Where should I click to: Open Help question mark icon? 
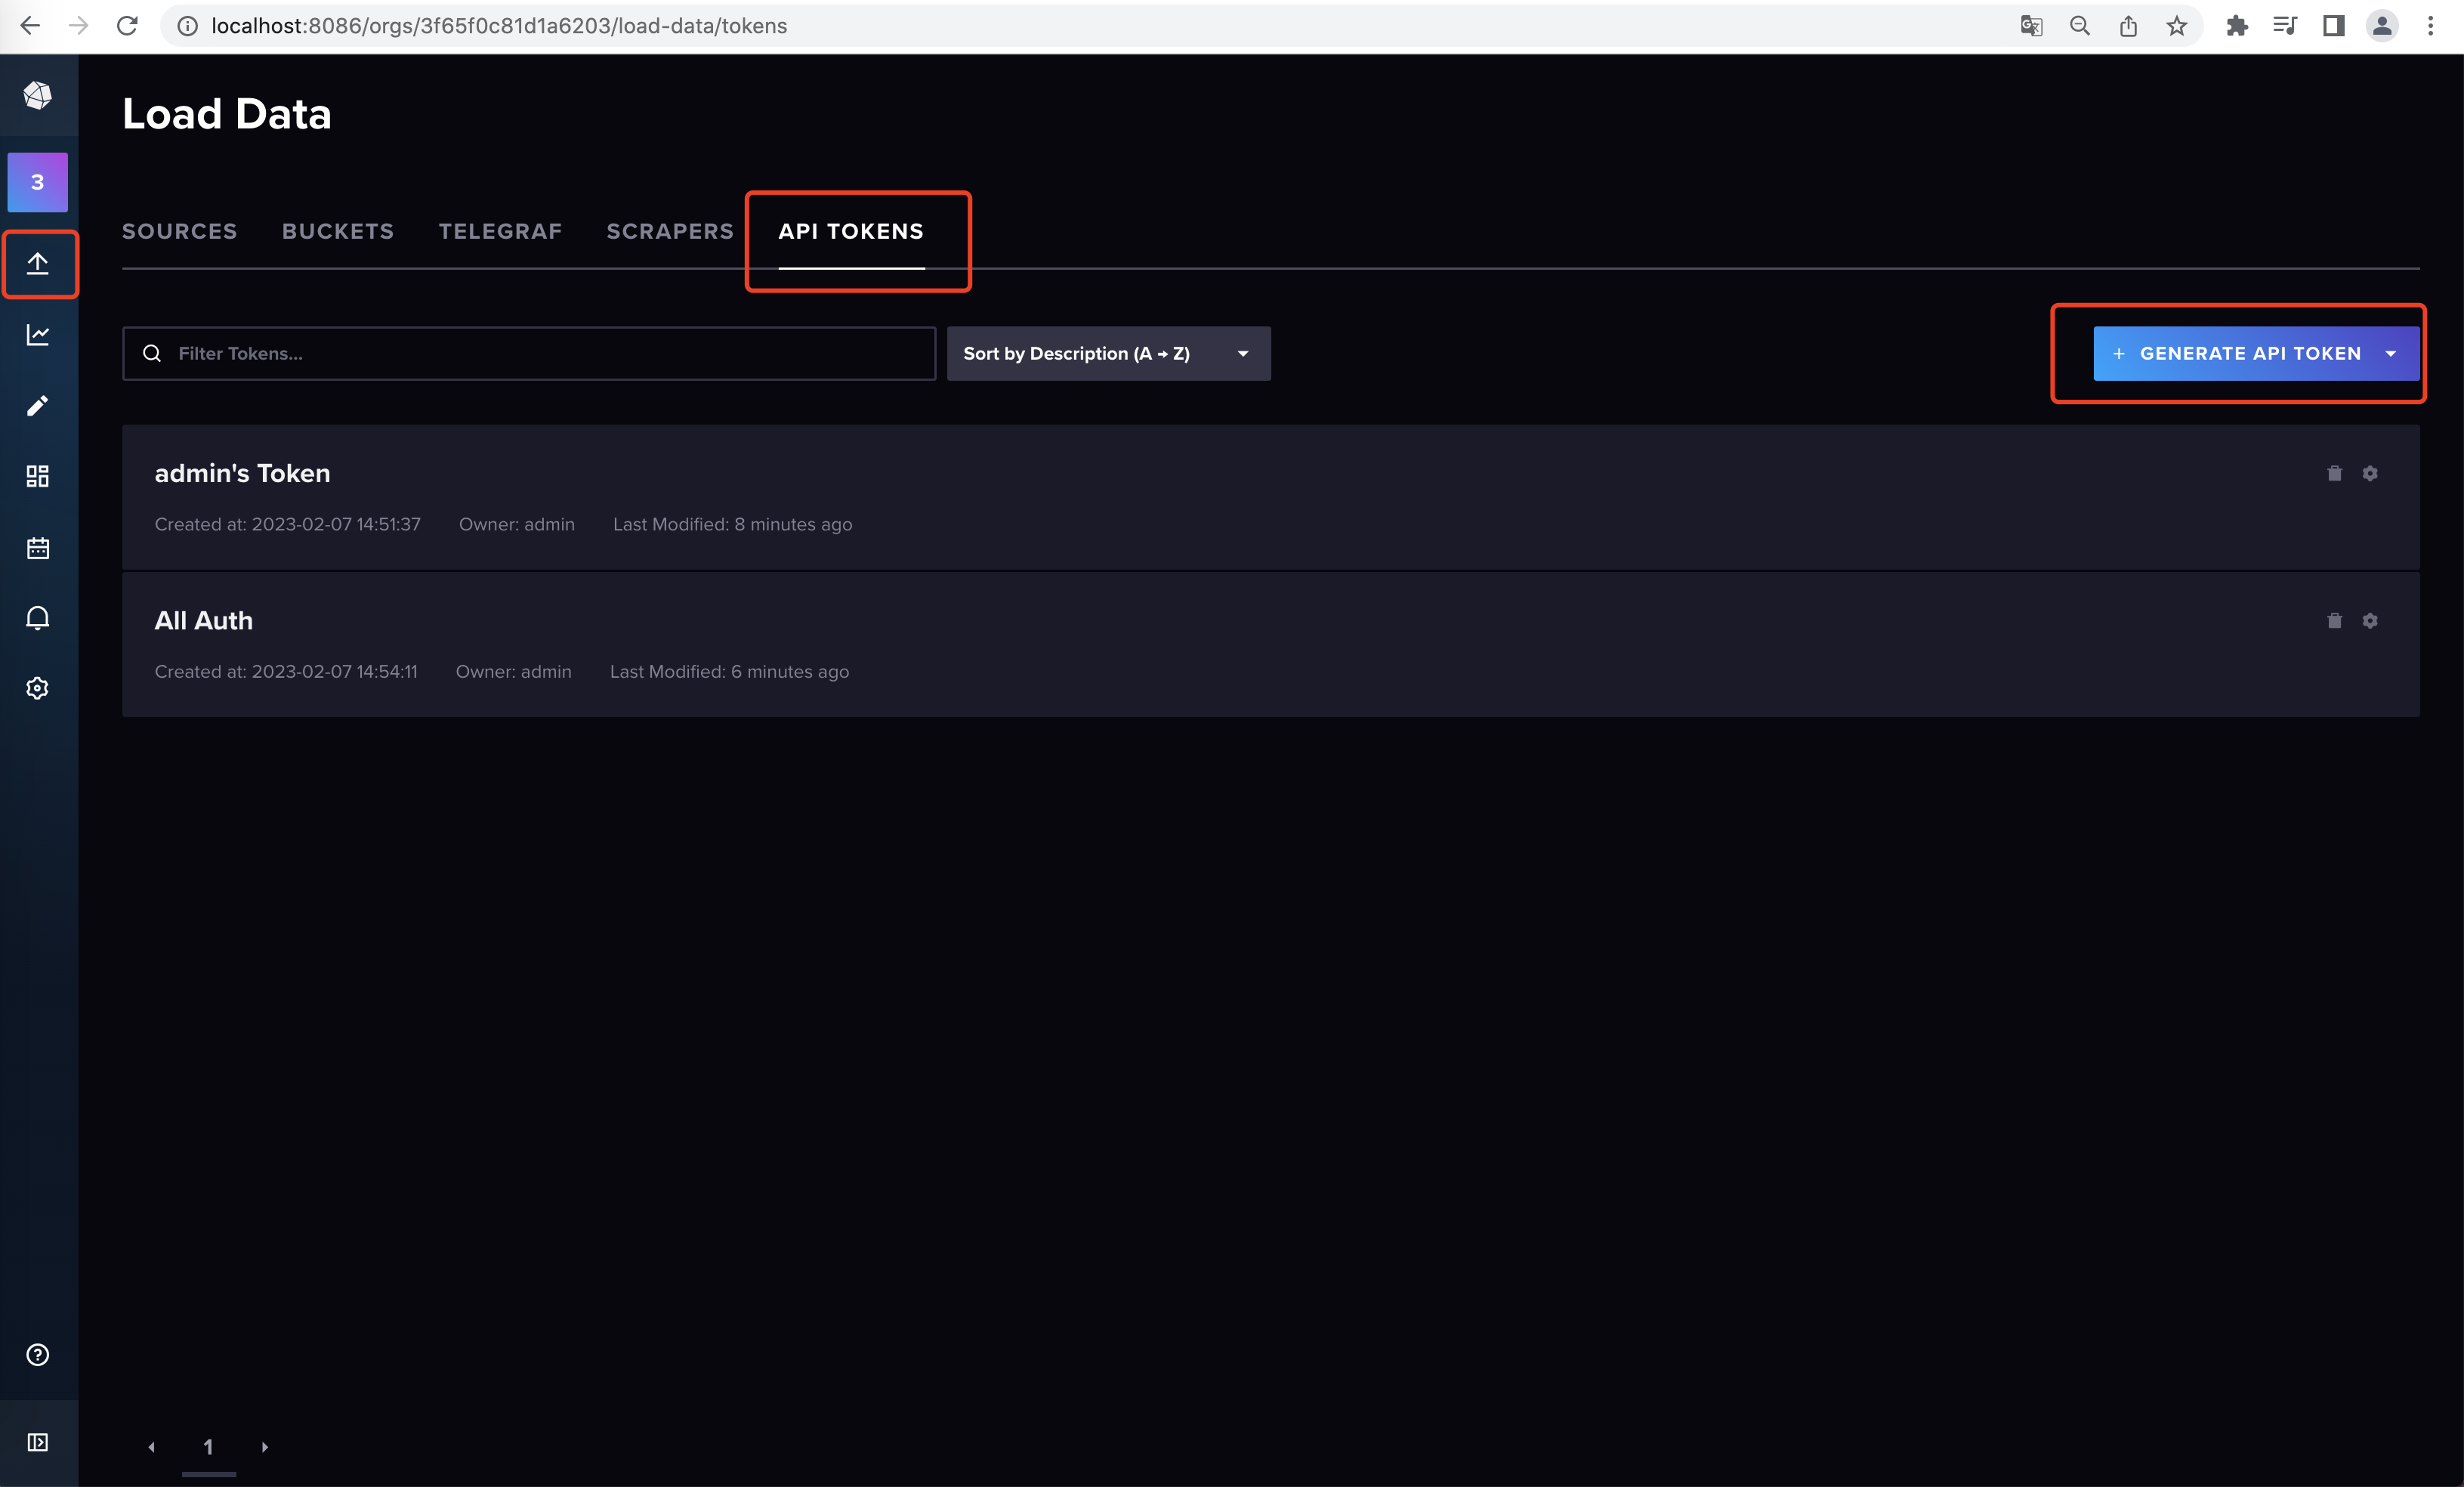pos(38,1354)
